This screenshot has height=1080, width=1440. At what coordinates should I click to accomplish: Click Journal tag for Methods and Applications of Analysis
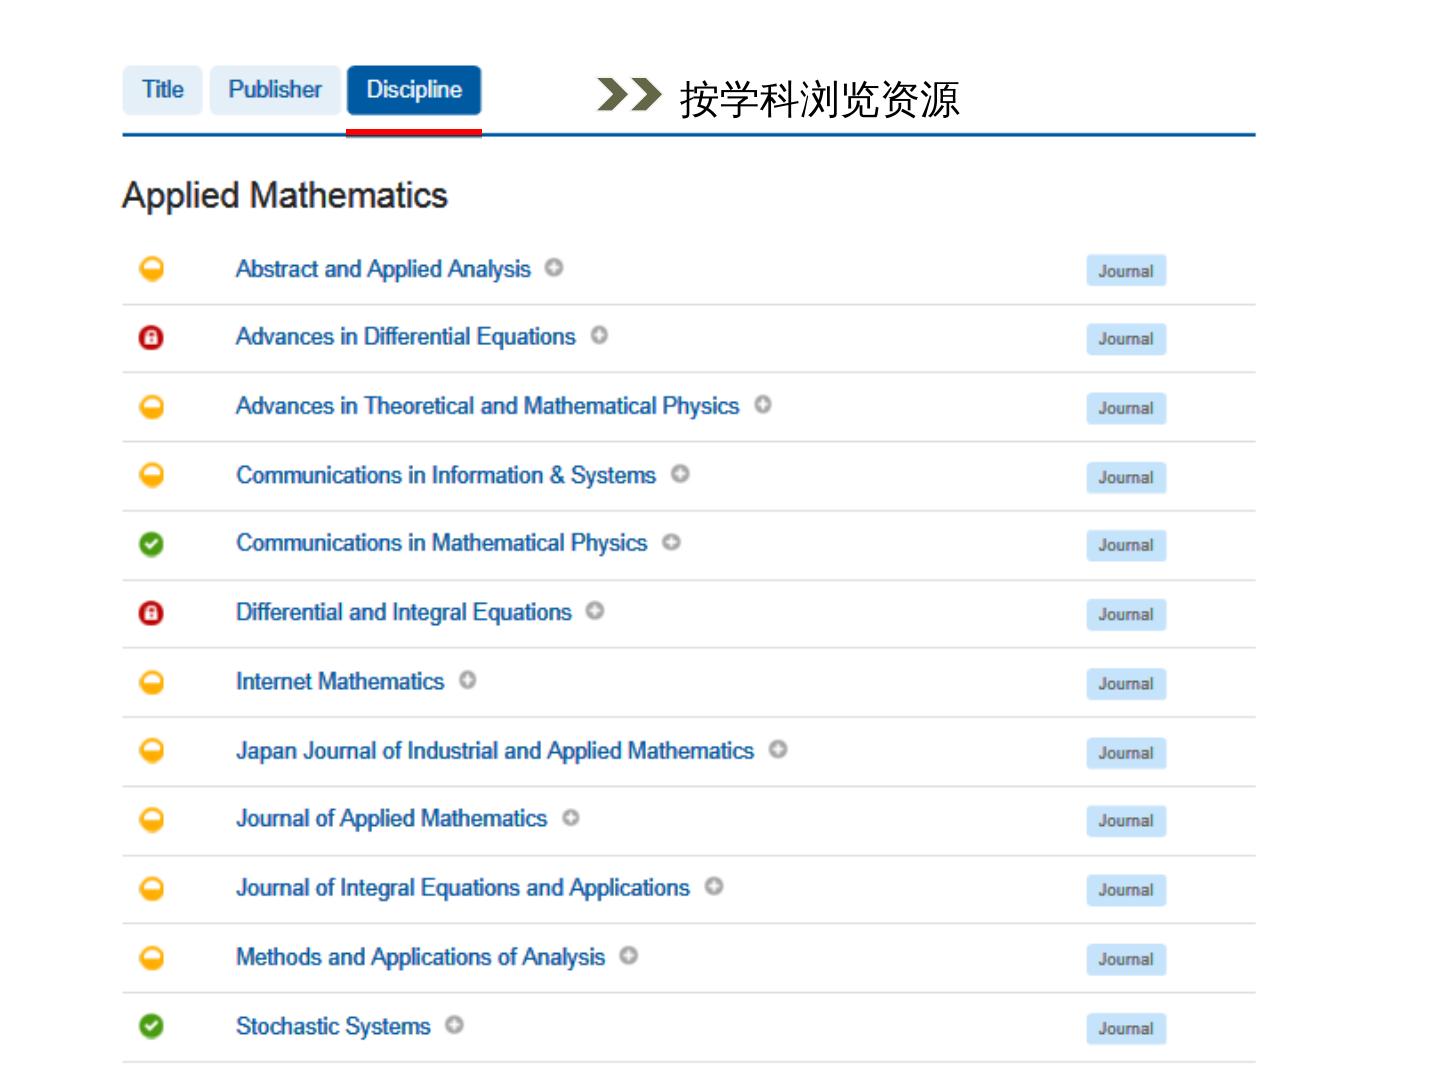1126,960
